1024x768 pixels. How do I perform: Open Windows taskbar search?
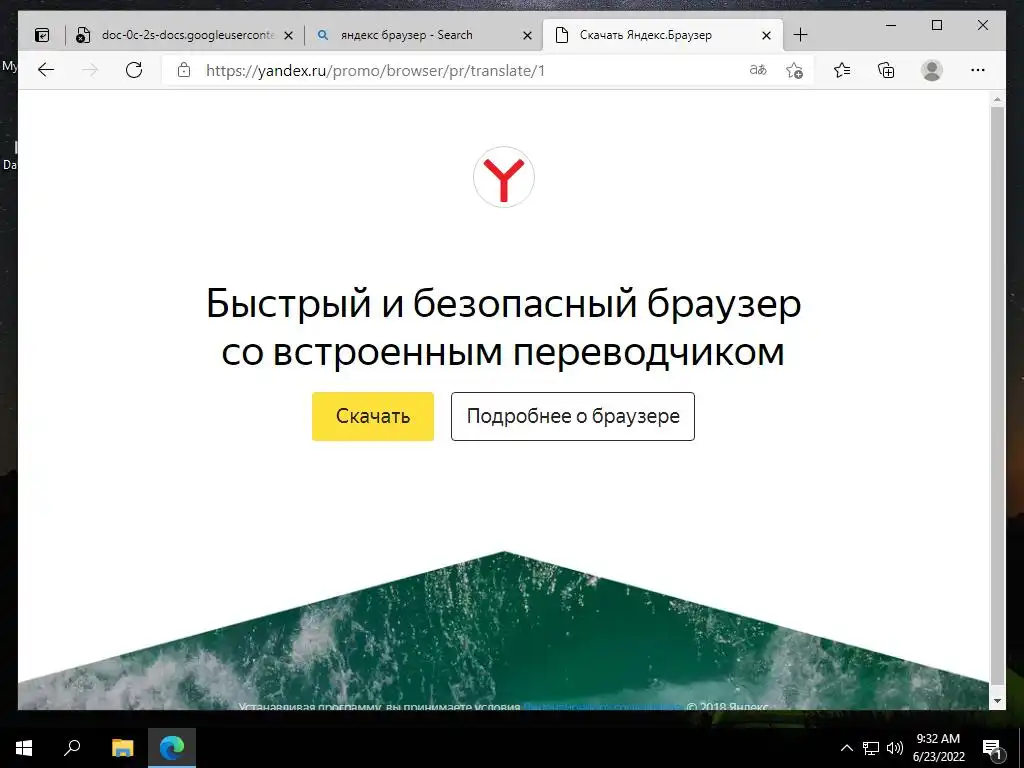(72, 748)
